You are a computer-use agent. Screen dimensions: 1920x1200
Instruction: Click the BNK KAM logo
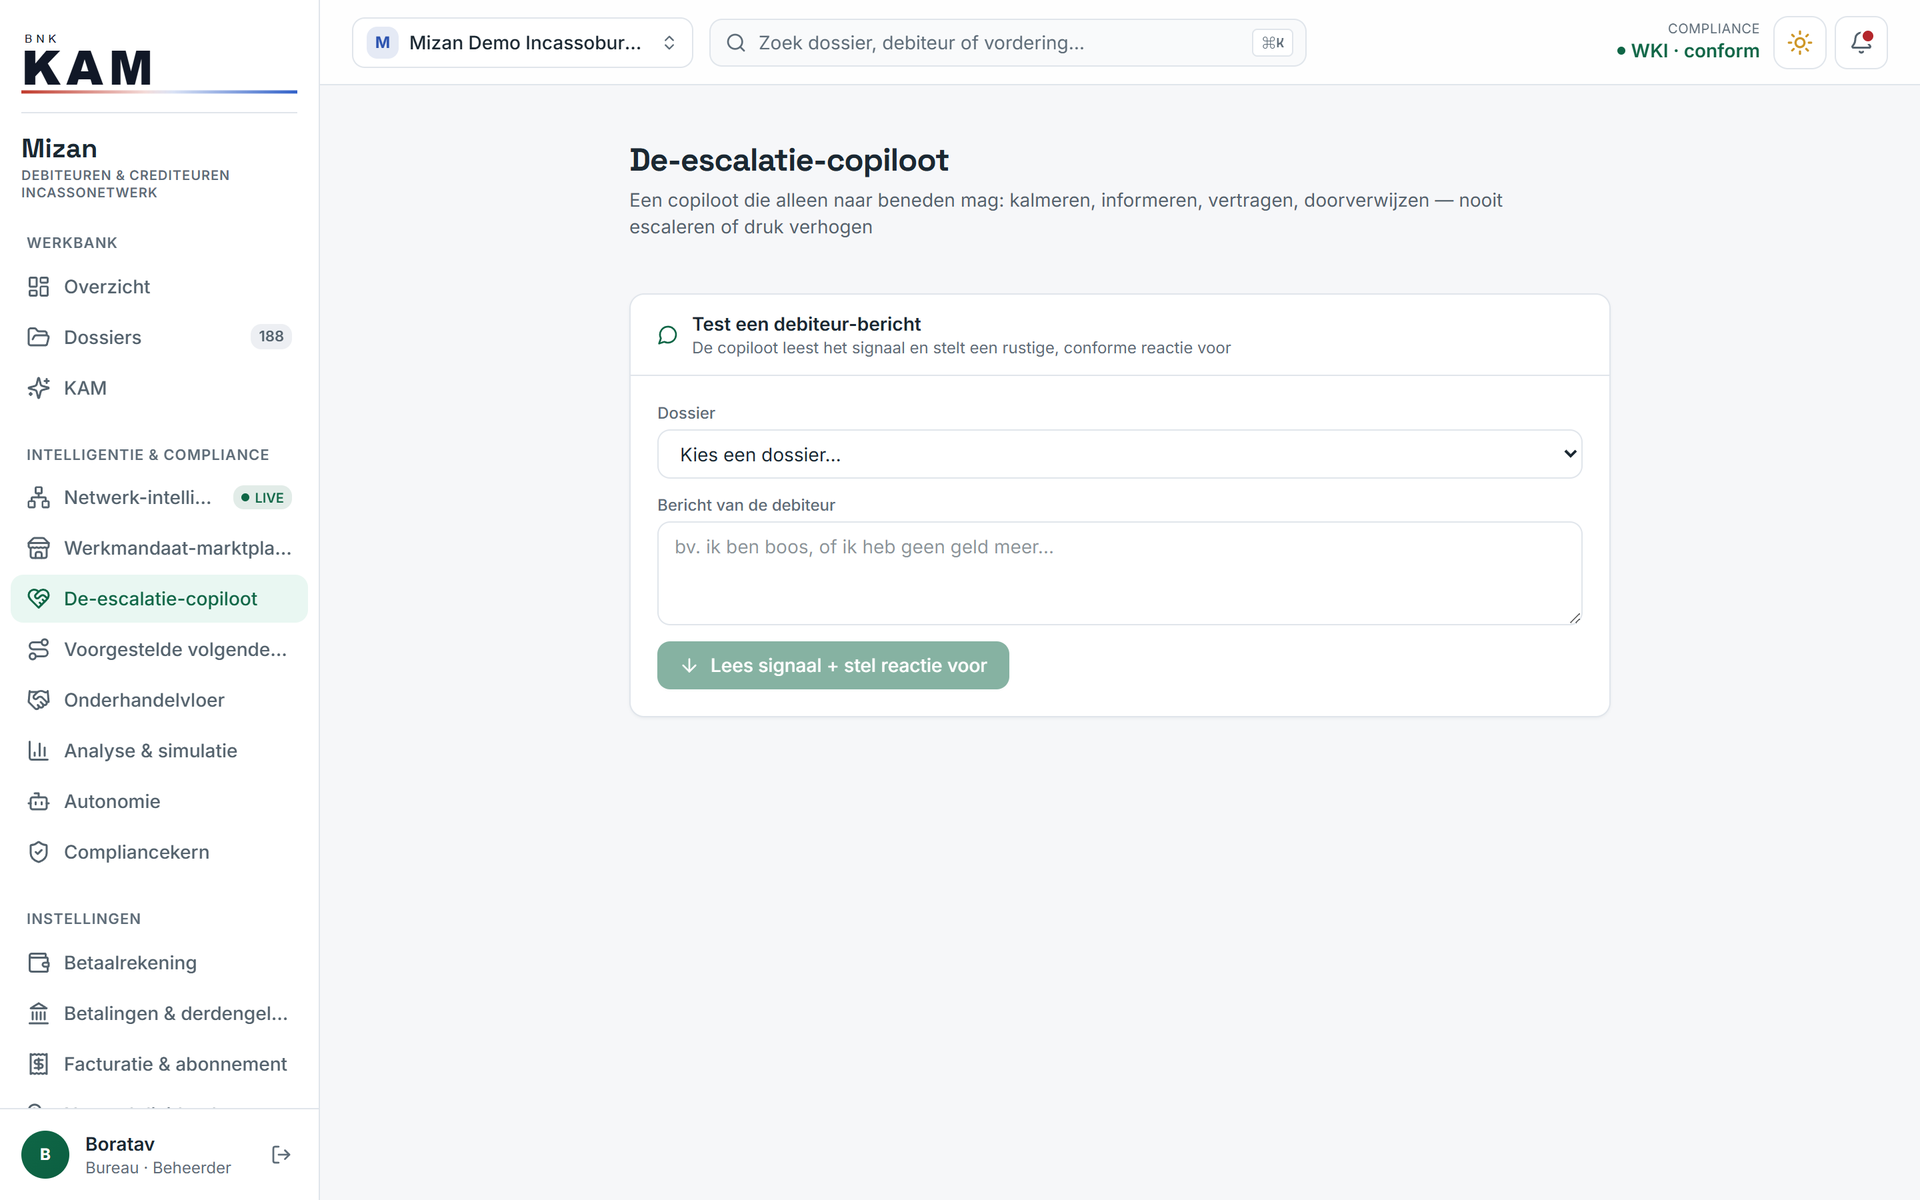[x=159, y=65]
